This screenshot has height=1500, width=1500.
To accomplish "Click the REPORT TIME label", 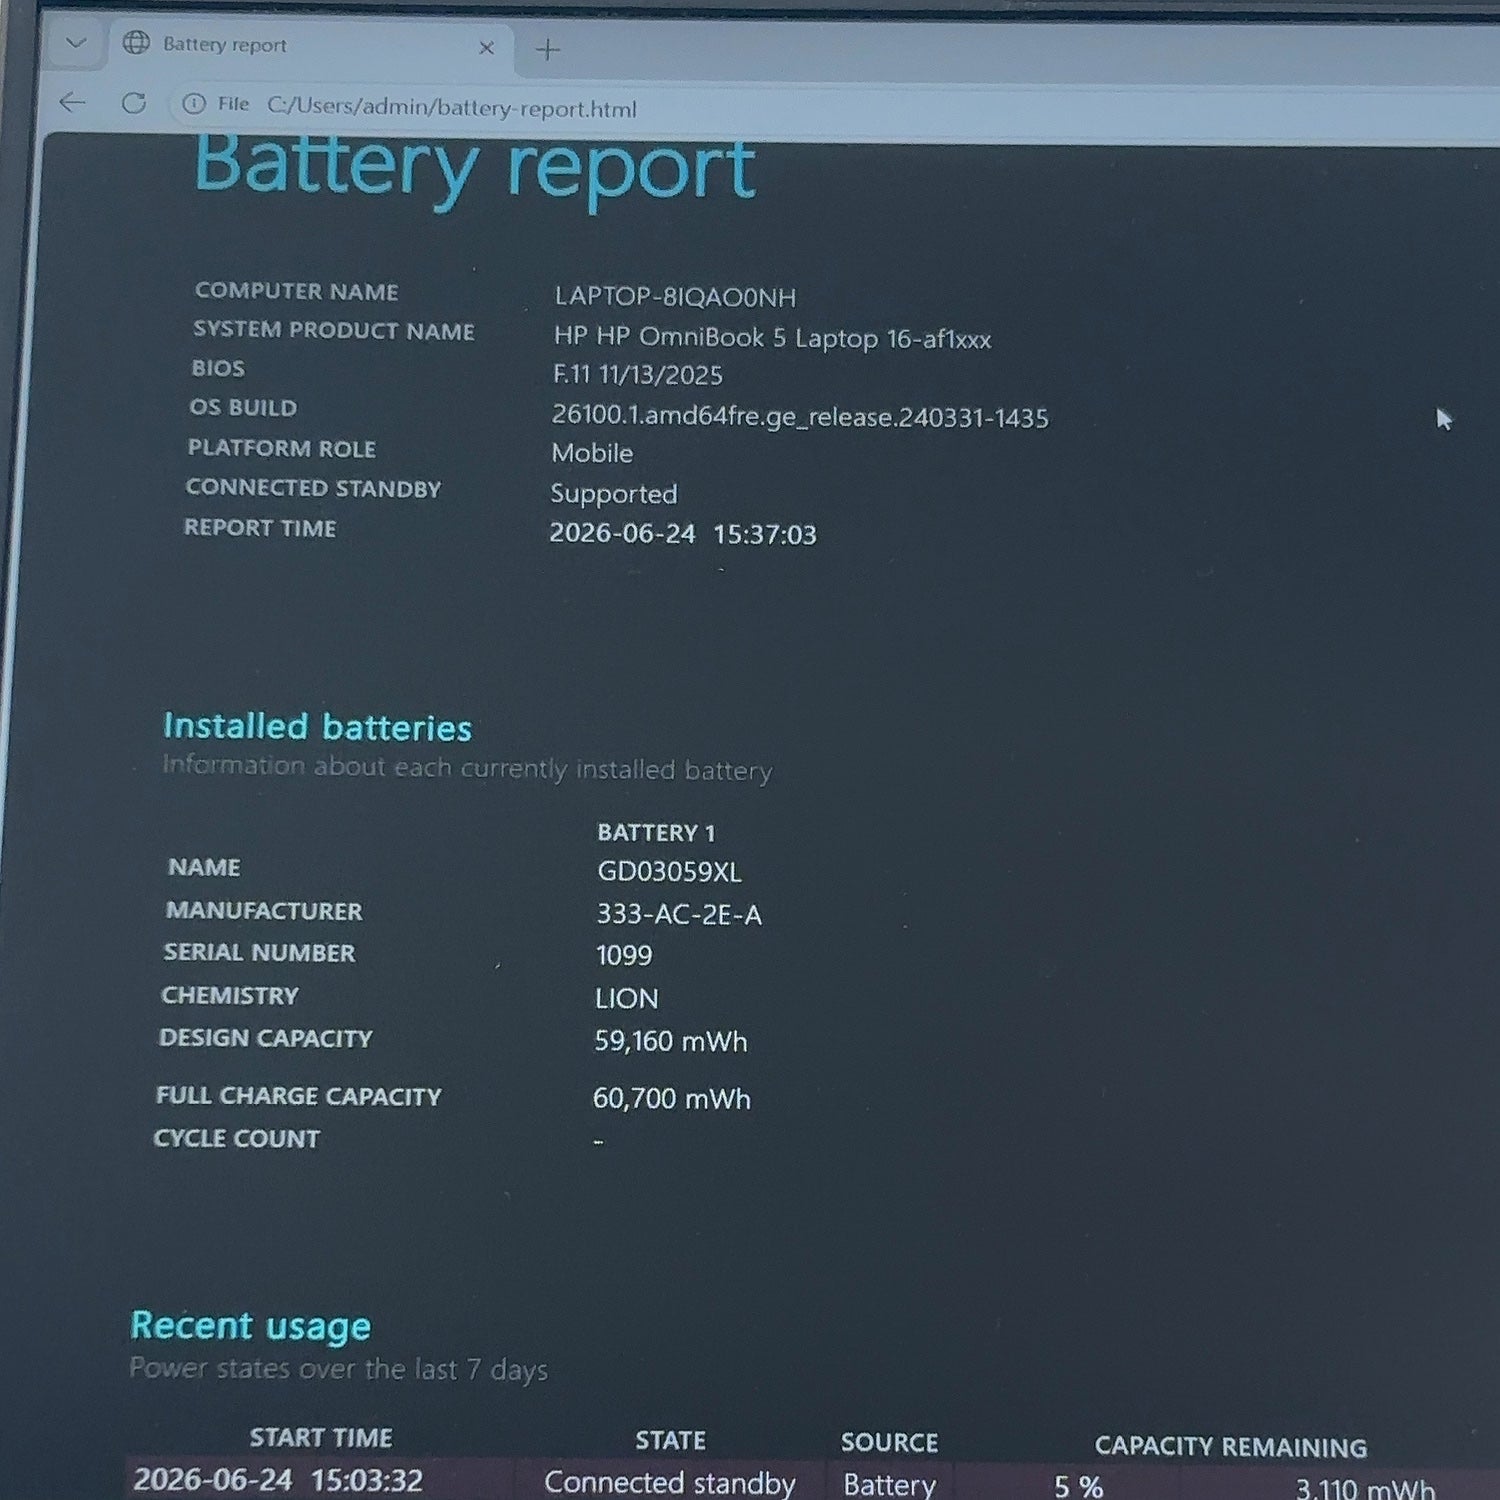I will tap(260, 528).
